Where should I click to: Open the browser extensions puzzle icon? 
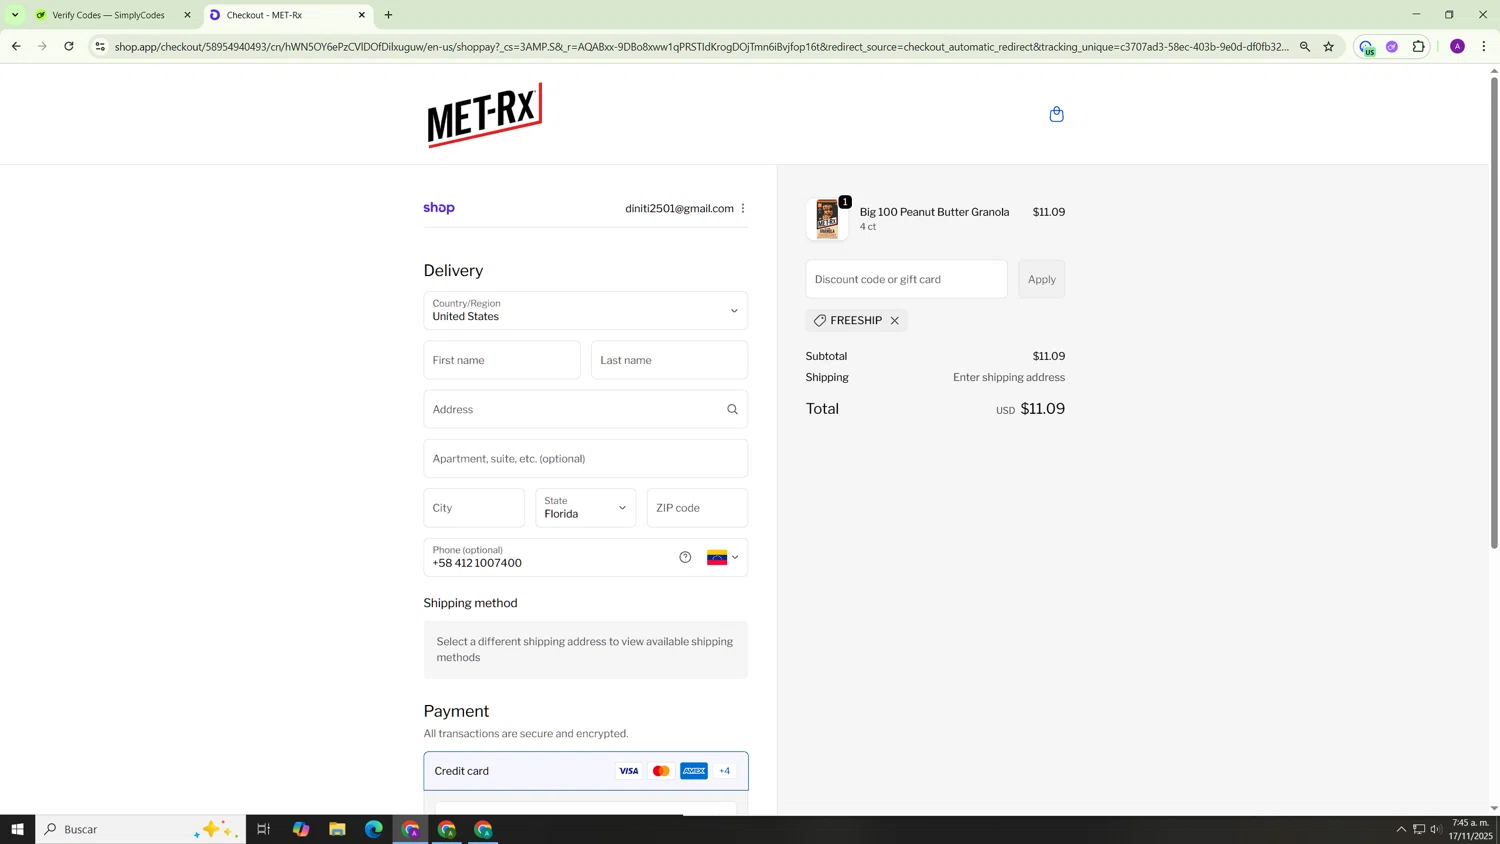click(x=1419, y=47)
